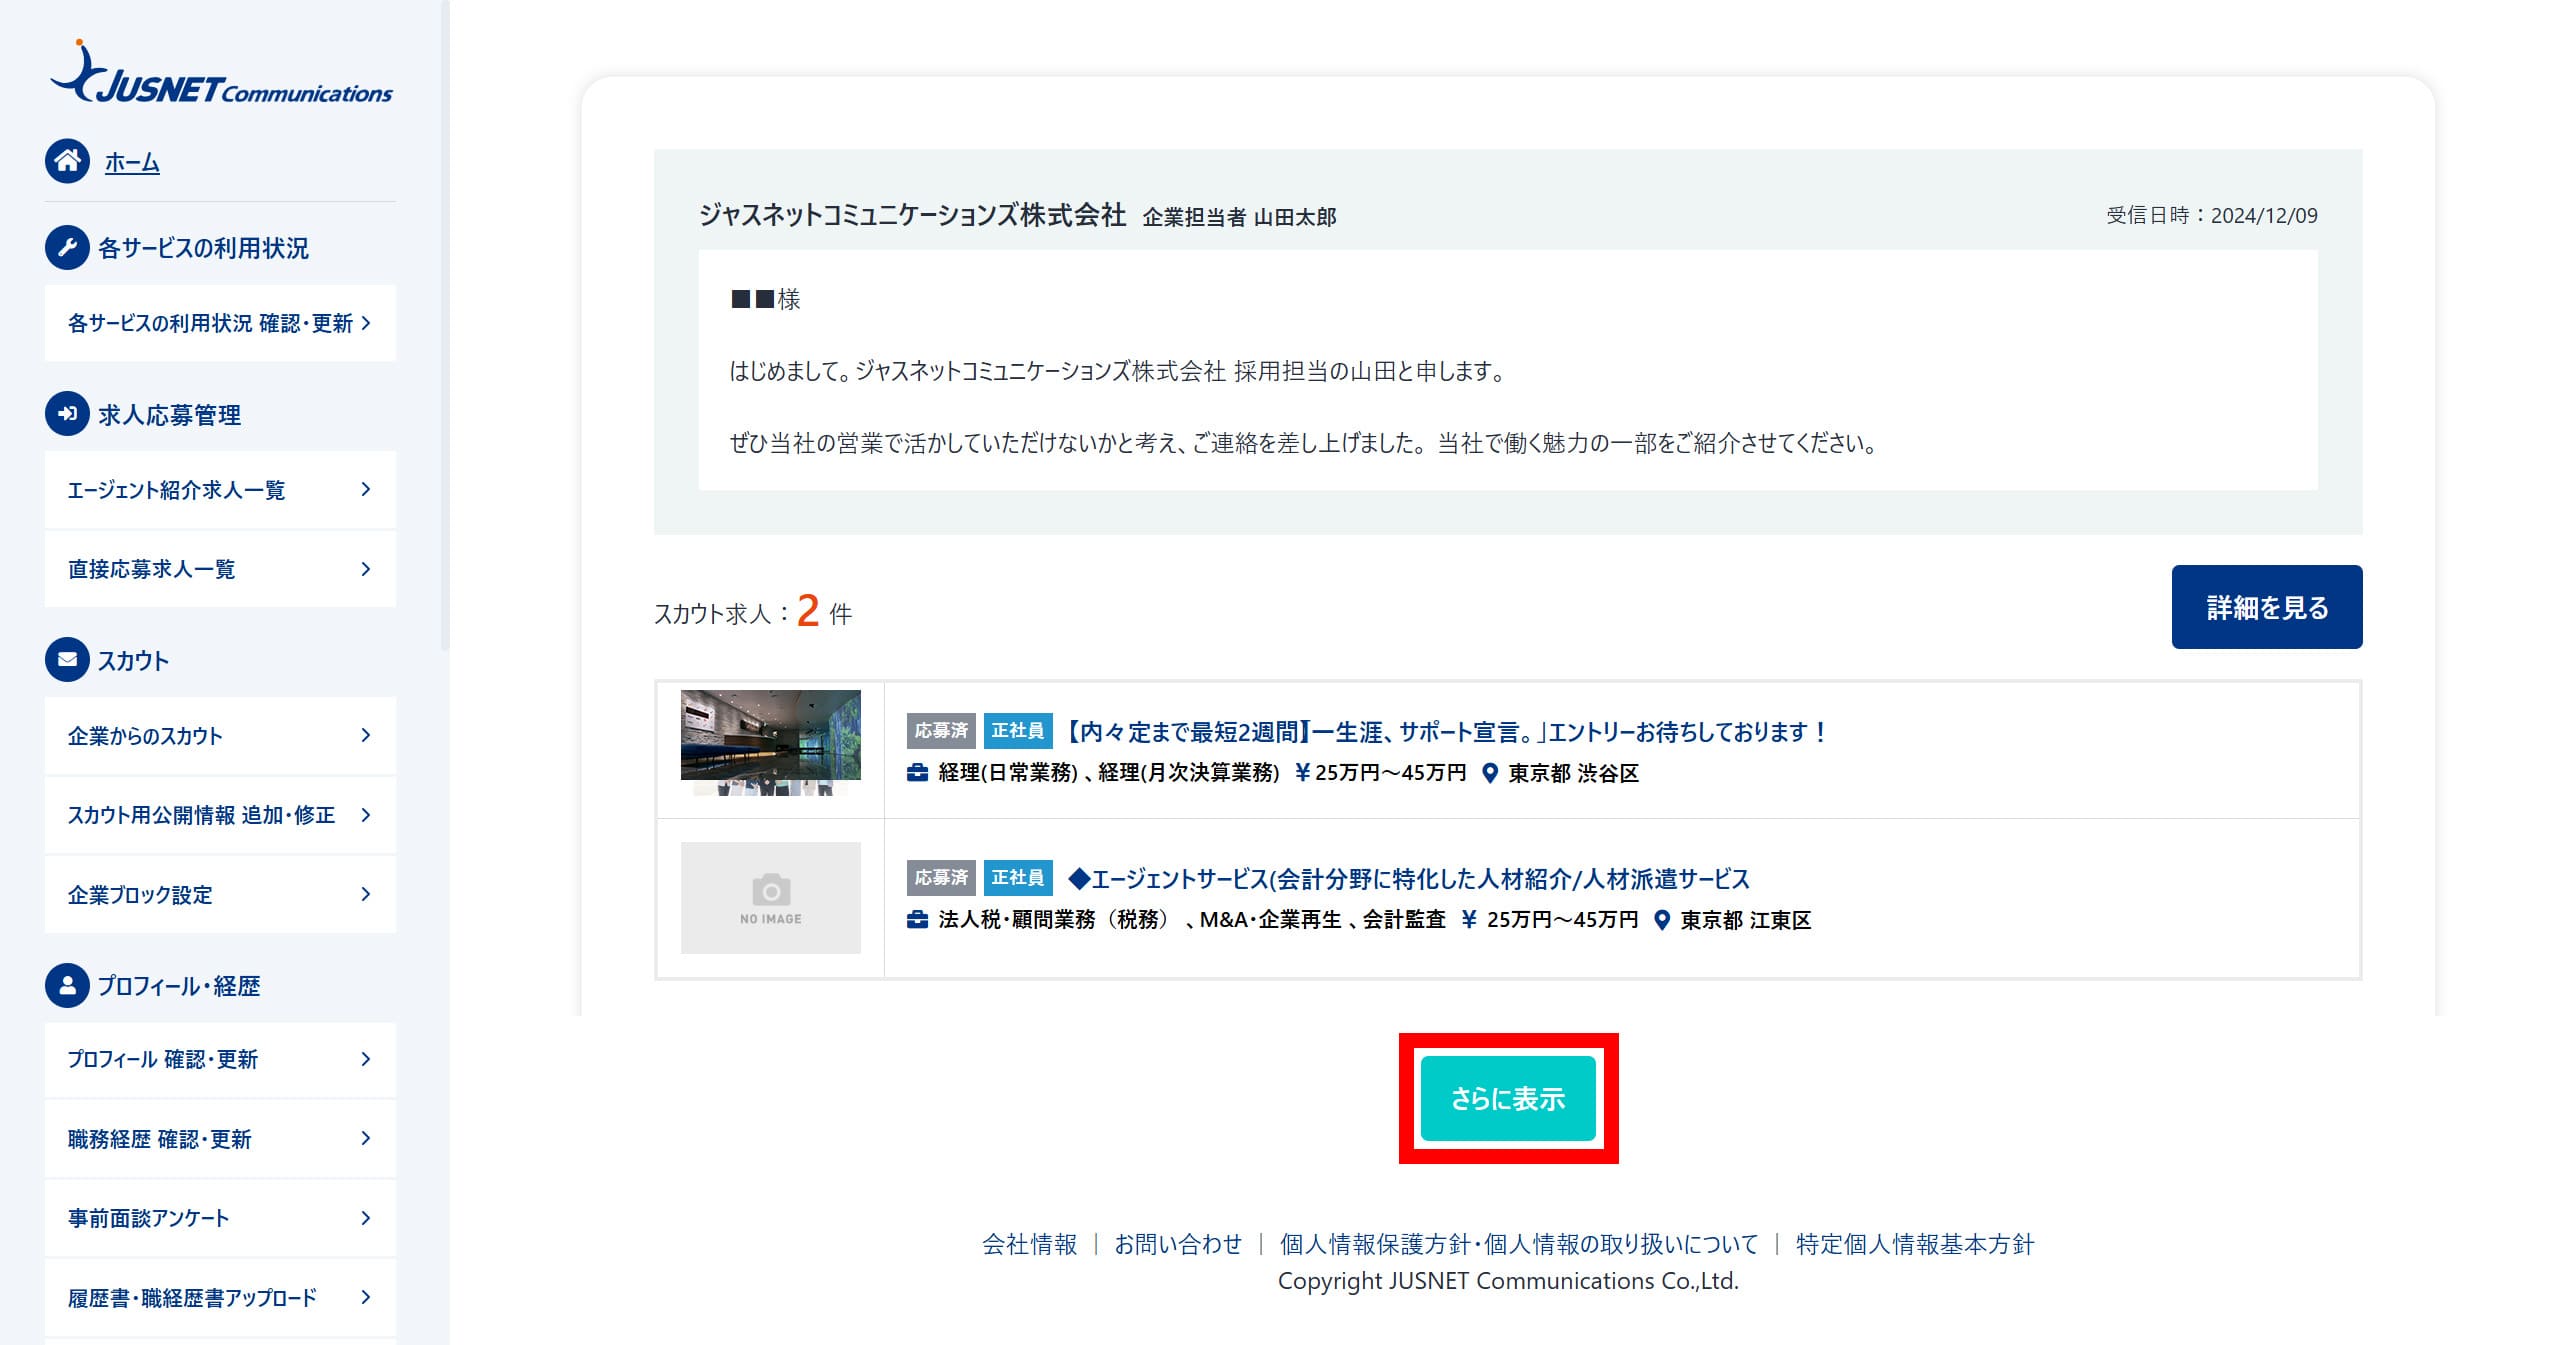Click chevron on 職務経歴 確認・更新 row
This screenshot has width=2561, height=1345.
pos(365,1138)
